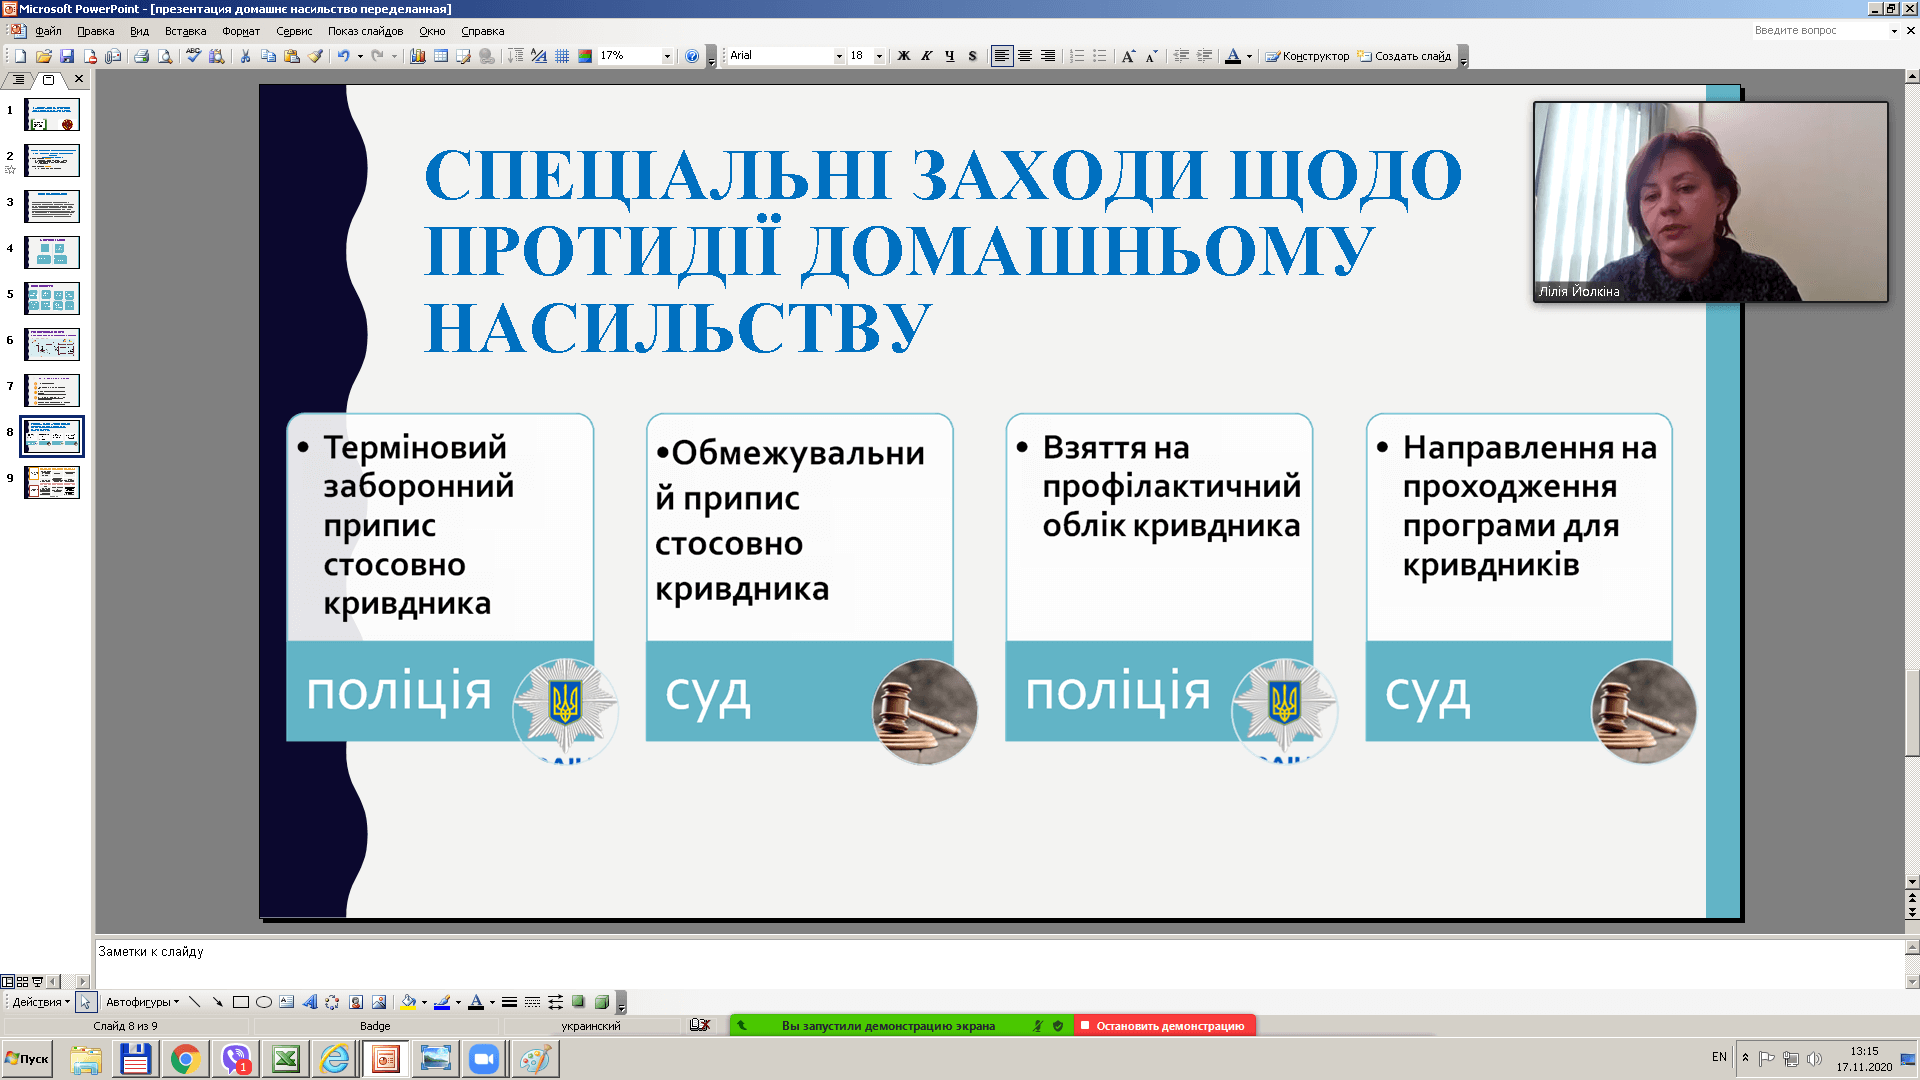This screenshot has height=1080, width=1920.
Task: Click the Print icon
Action: pos(141,56)
